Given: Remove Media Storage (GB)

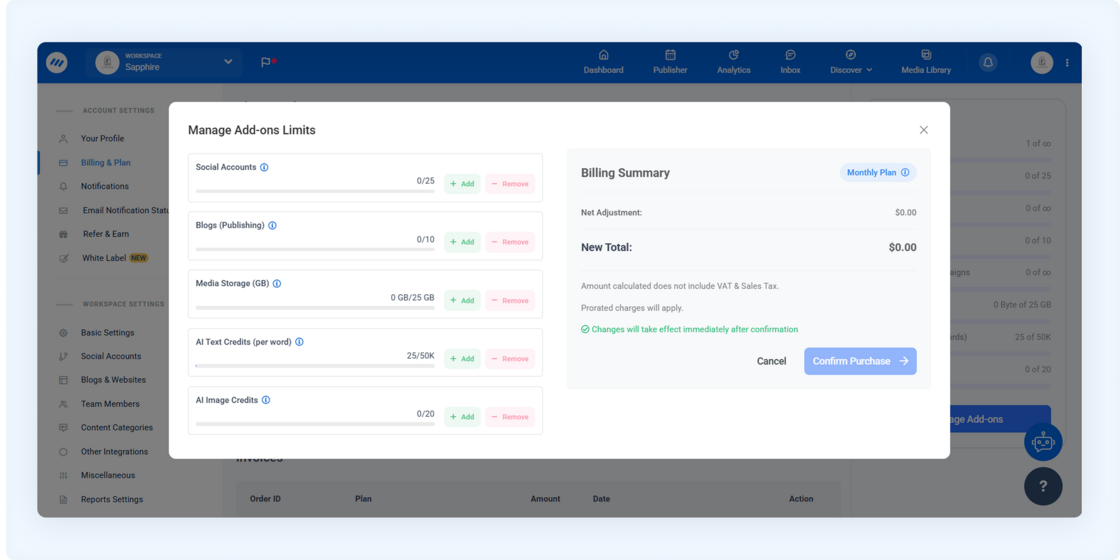Looking at the screenshot, I should tap(510, 301).
